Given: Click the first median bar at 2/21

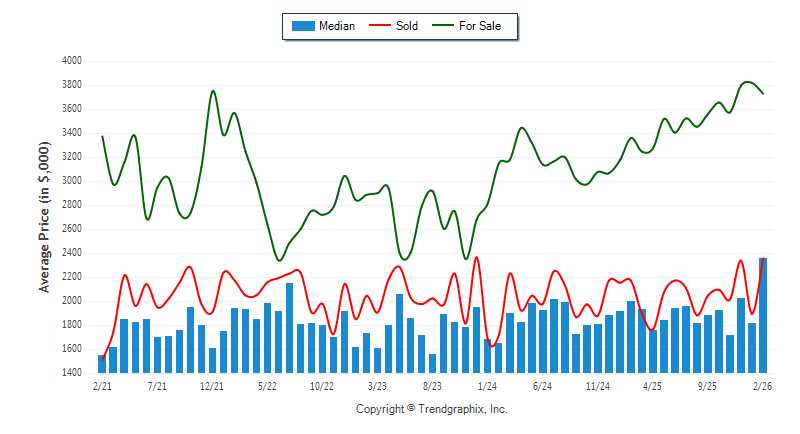Looking at the screenshot, I should [102, 364].
